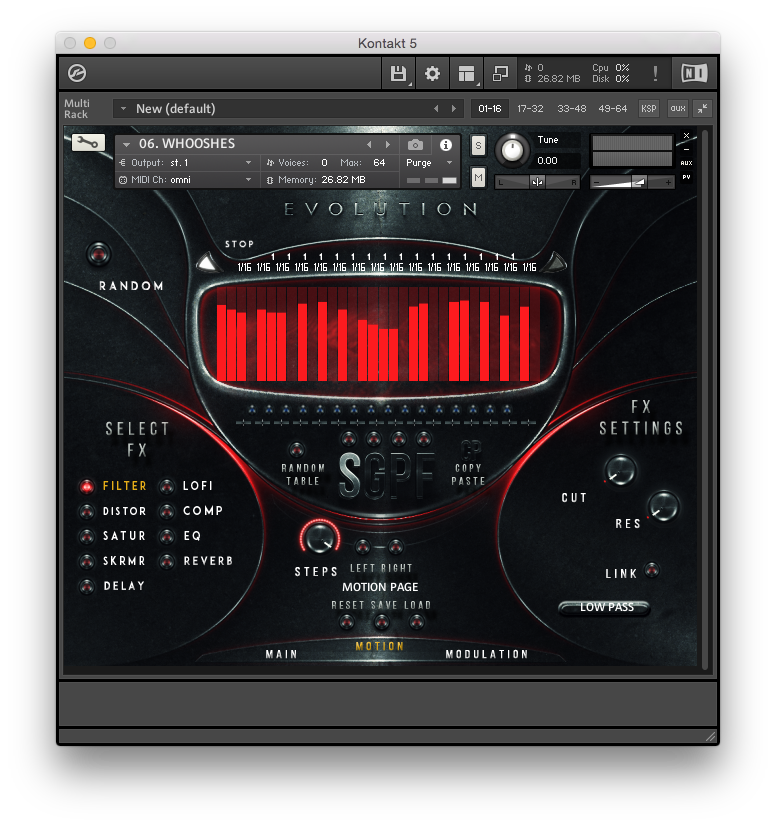This screenshot has width=776, height=826.
Task: Click the exclamation panic button
Action: pos(655,73)
